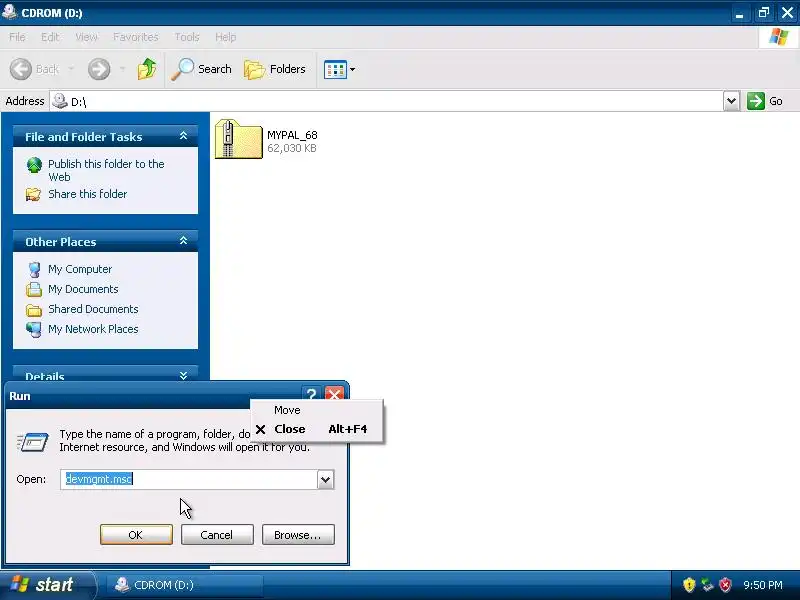This screenshot has height=600, width=800.
Task: Click the Run dialog help question button
Action: (311, 394)
